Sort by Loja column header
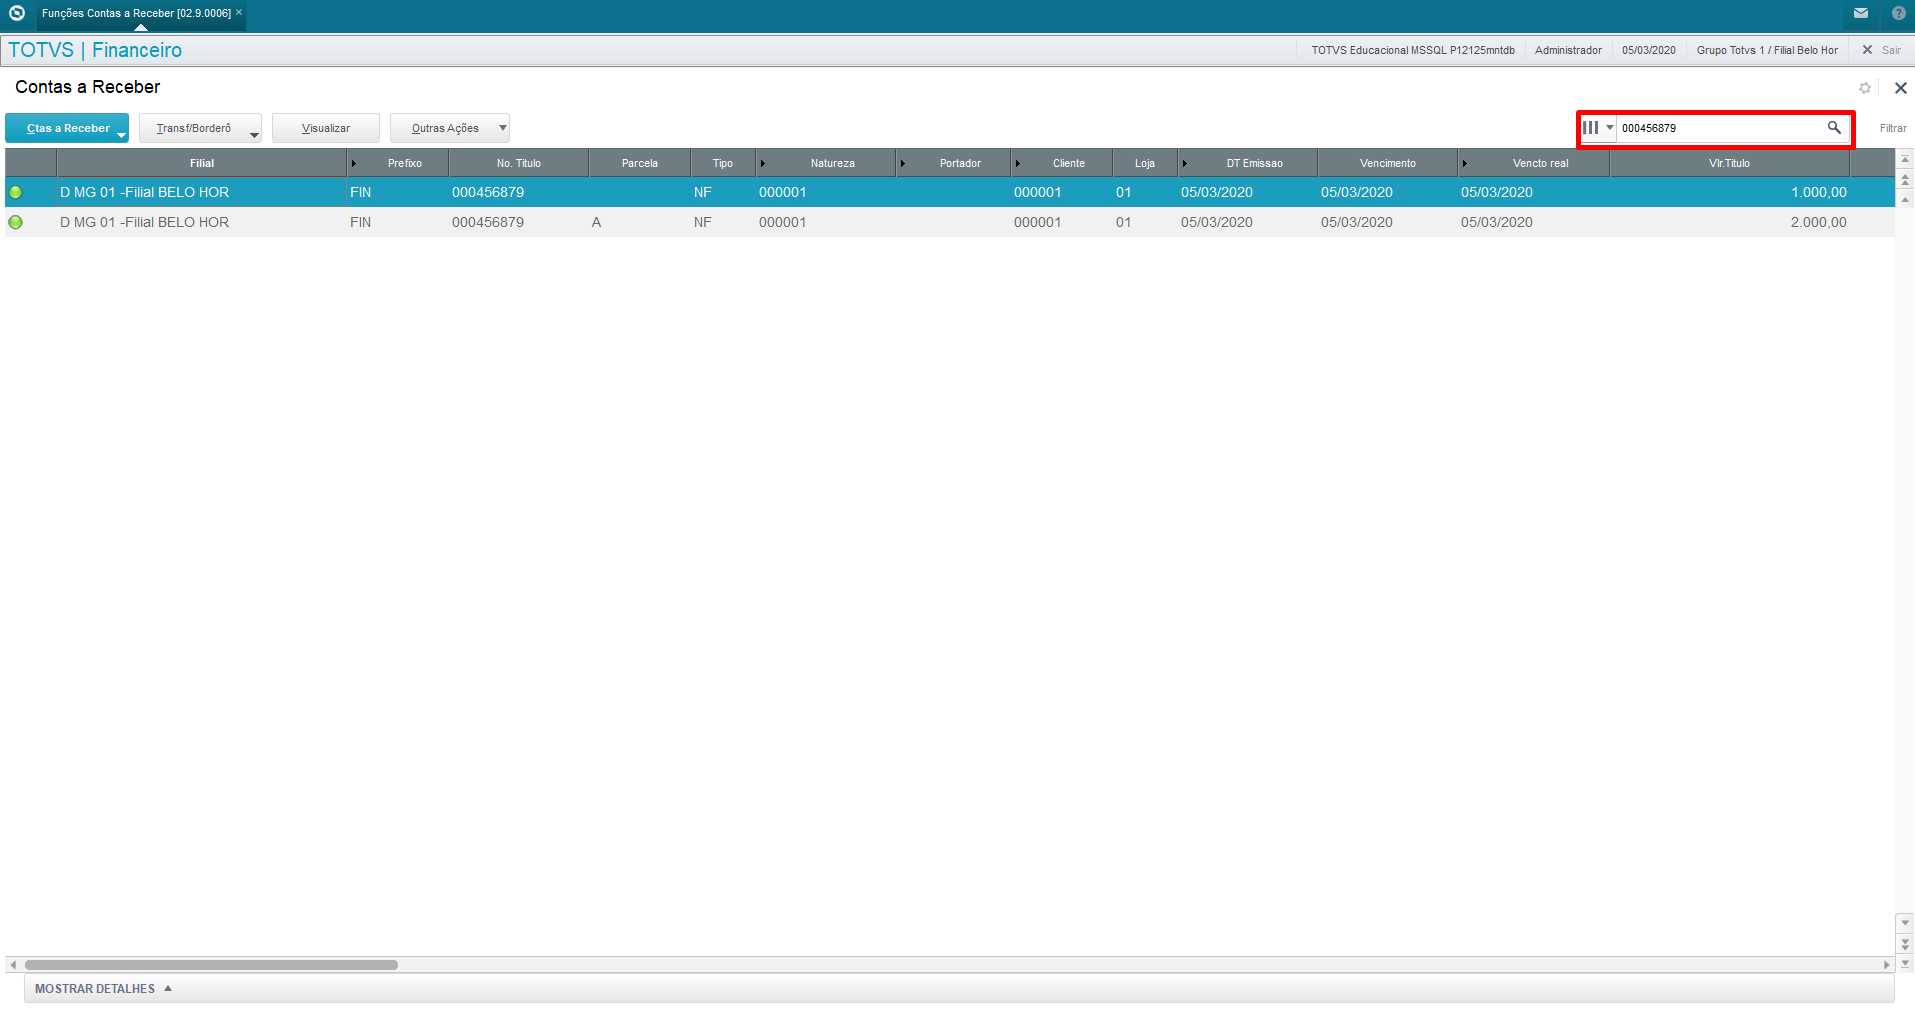The width and height of the screenshot is (1915, 1009). pos(1145,163)
